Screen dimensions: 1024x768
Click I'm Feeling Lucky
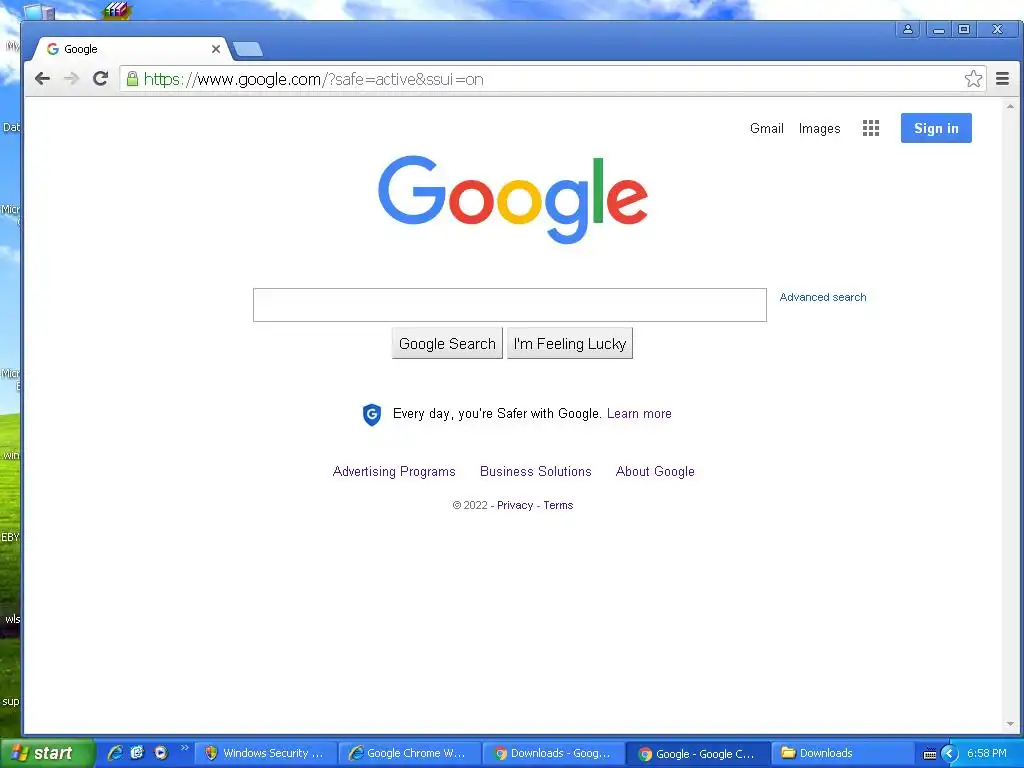click(x=569, y=344)
